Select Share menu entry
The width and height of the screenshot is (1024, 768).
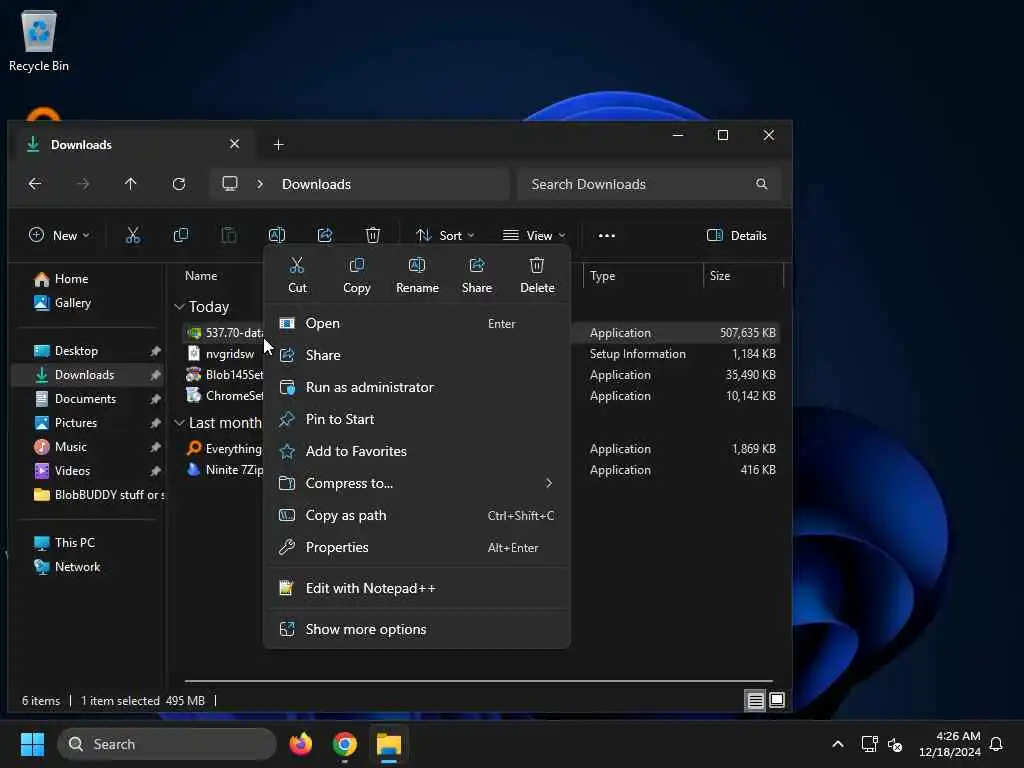[417, 355]
